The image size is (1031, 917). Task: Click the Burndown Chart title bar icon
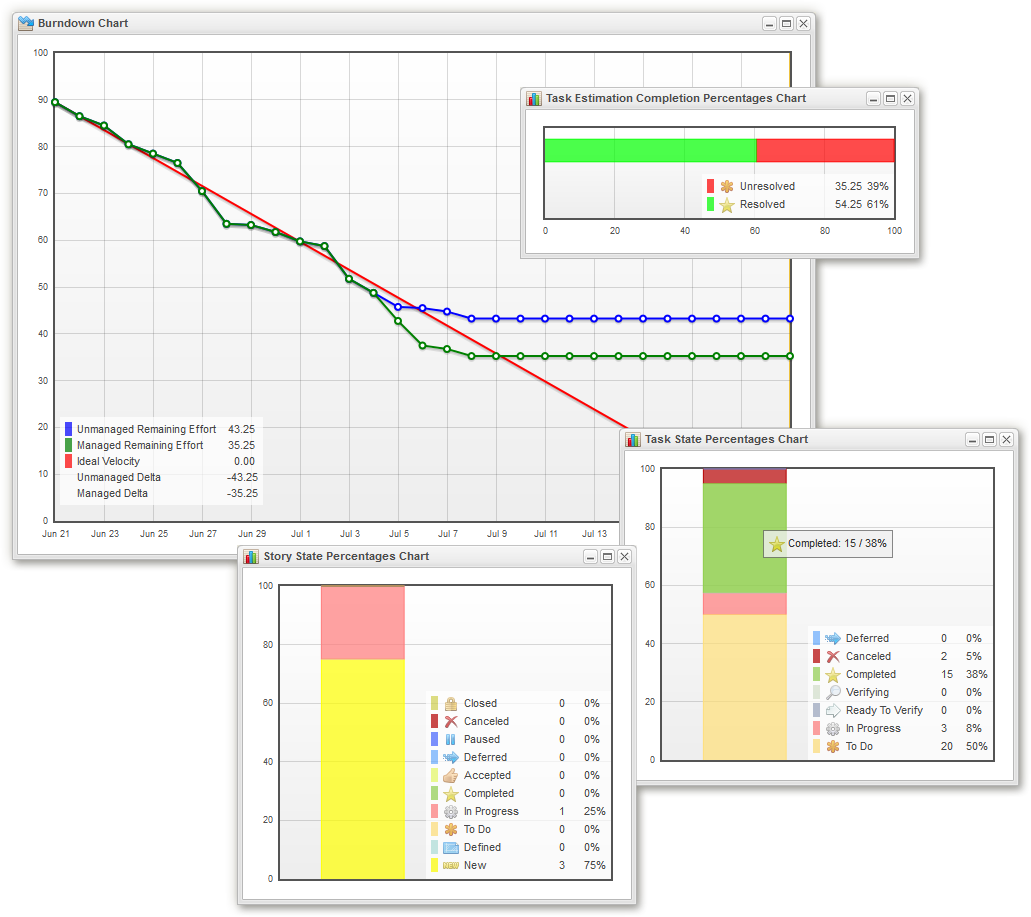coord(26,23)
